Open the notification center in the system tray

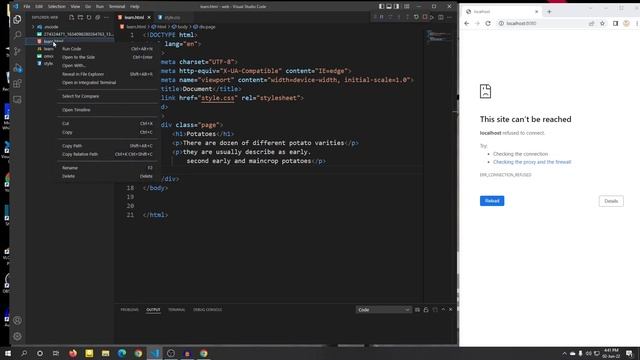pyautogui.click(x=629, y=353)
